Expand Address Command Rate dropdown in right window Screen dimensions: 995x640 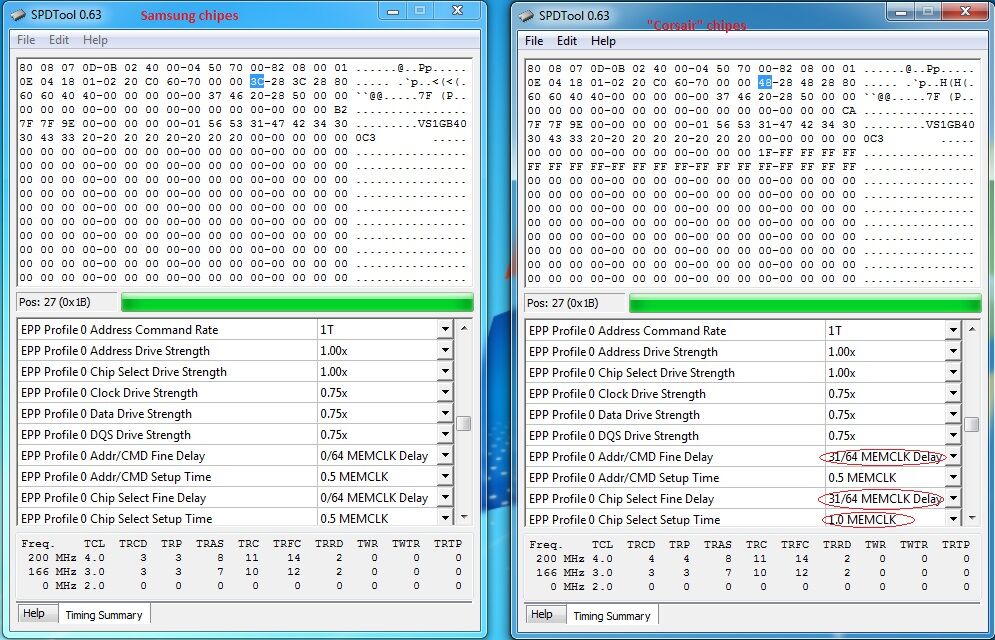953,330
